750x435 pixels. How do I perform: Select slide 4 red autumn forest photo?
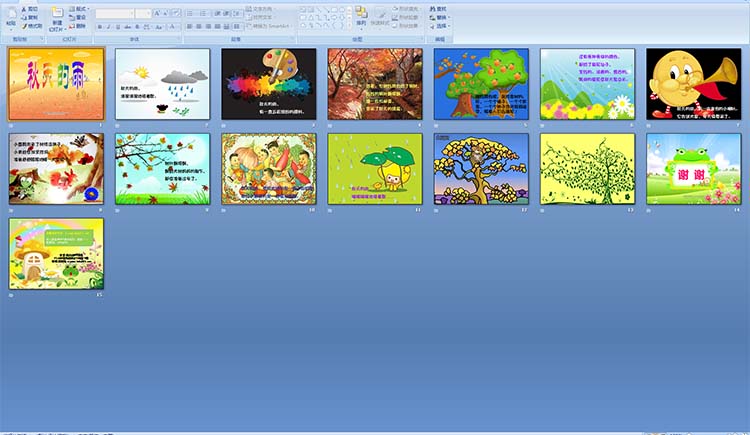[x=375, y=84]
